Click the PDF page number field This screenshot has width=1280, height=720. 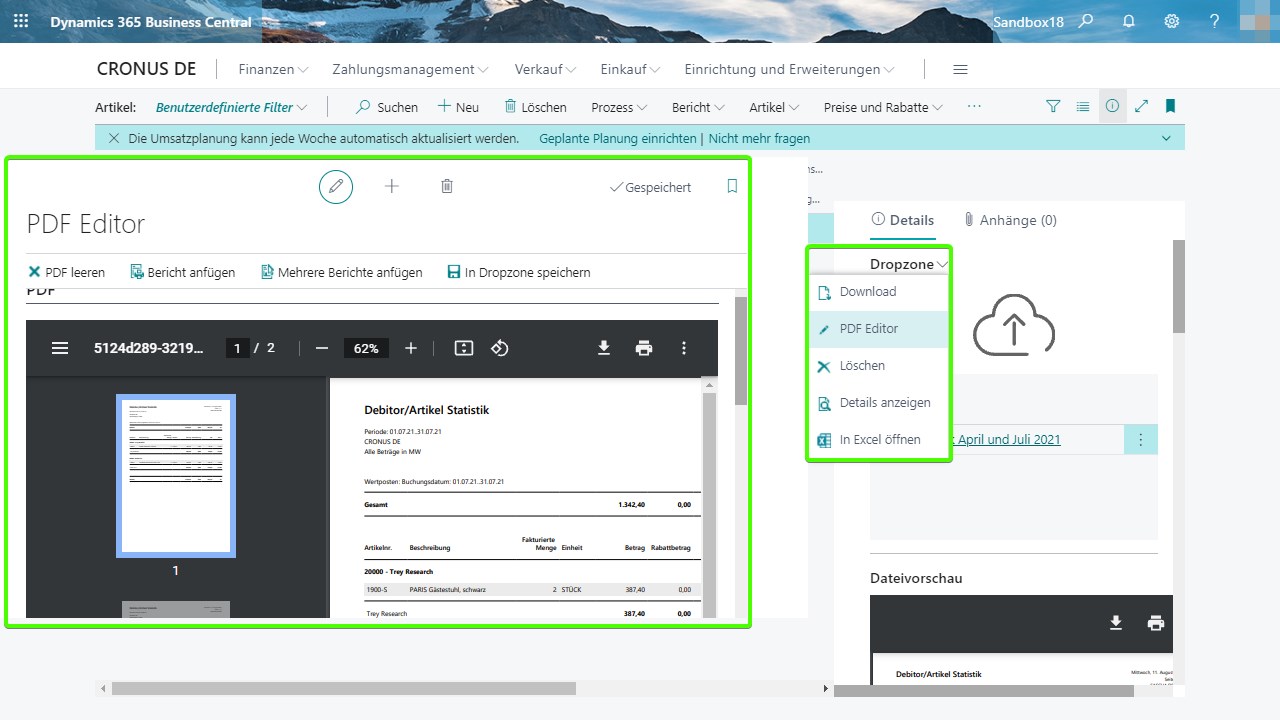[x=237, y=348]
